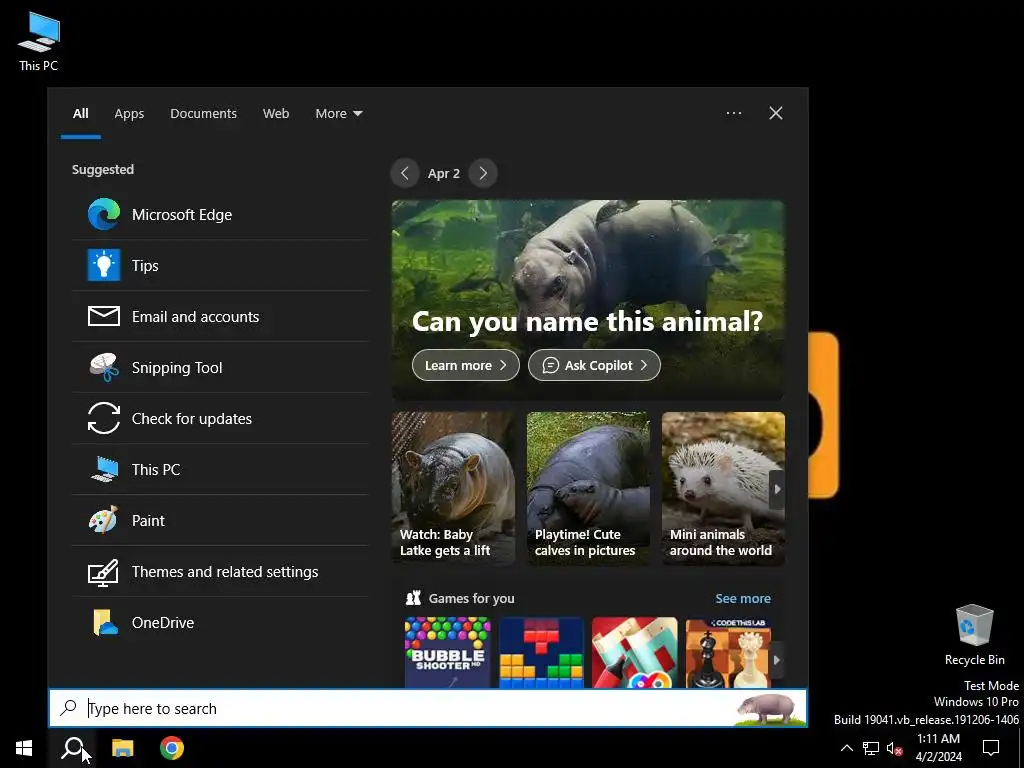Image resolution: width=1024 pixels, height=768 pixels.
Task: Open Themes and related settings
Action: tap(221, 571)
